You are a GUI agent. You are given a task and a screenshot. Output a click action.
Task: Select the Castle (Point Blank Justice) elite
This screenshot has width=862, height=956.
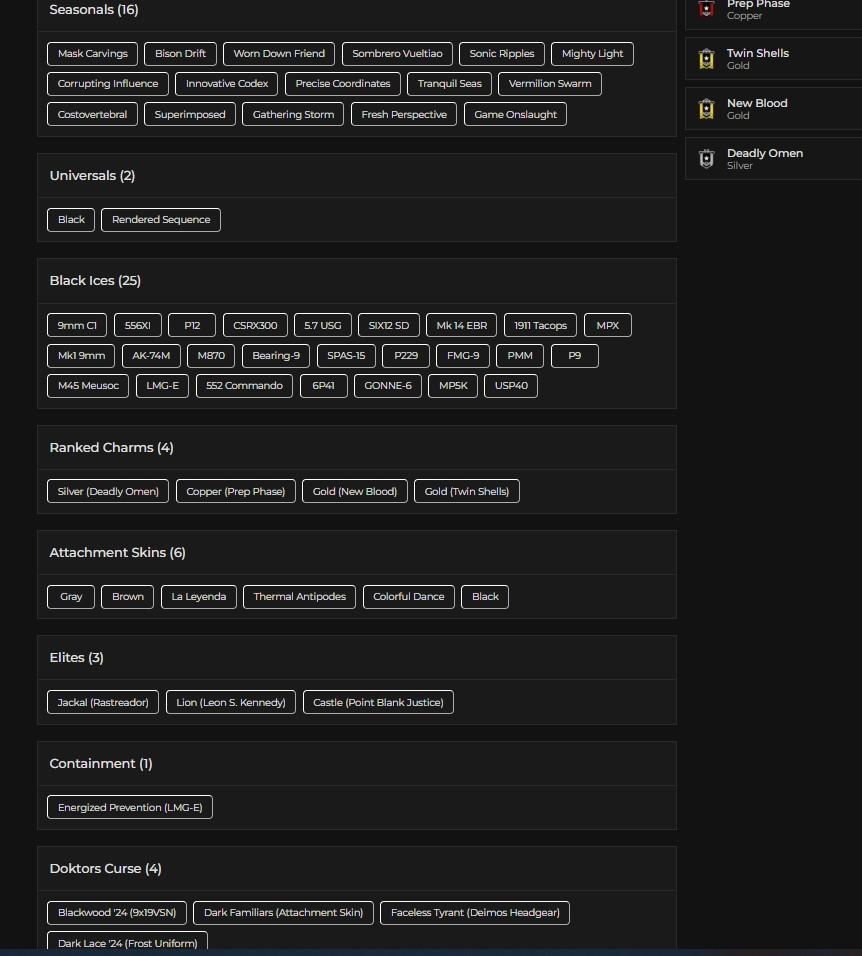(x=378, y=703)
